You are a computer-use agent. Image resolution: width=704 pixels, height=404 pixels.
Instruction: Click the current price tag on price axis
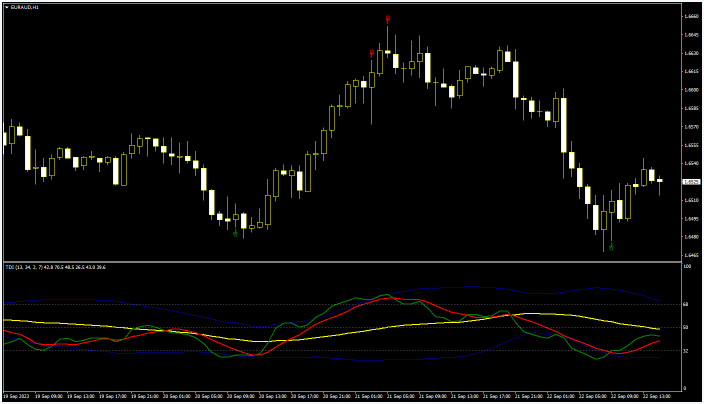click(x=690, y=182)
